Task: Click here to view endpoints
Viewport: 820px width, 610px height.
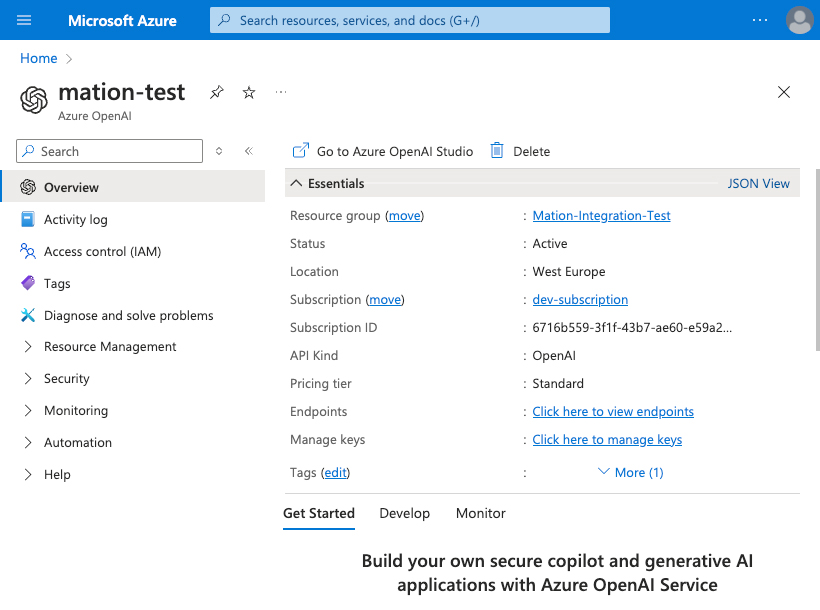Action: (613, 411)
